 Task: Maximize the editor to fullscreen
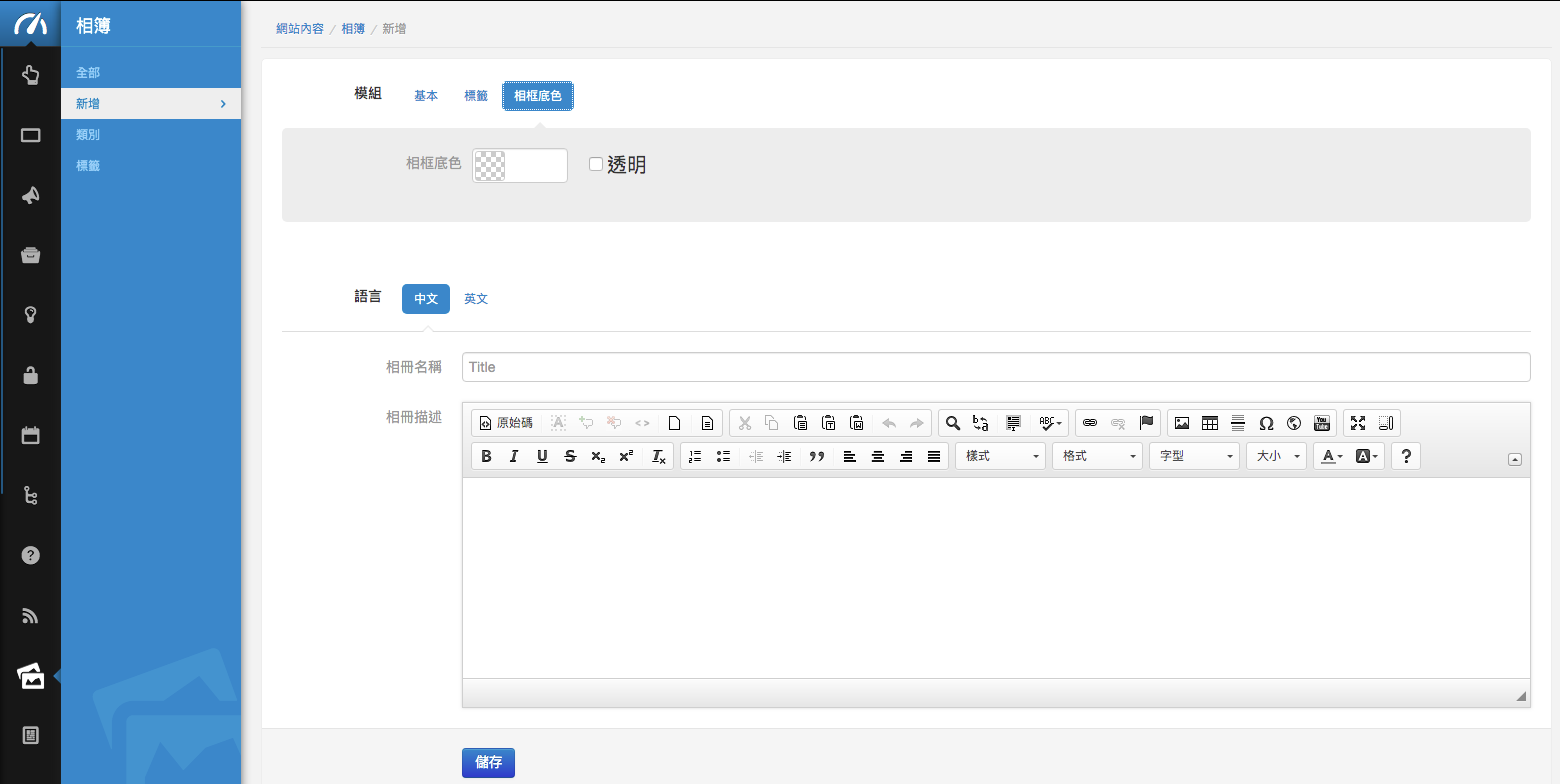click(1358, 423)
